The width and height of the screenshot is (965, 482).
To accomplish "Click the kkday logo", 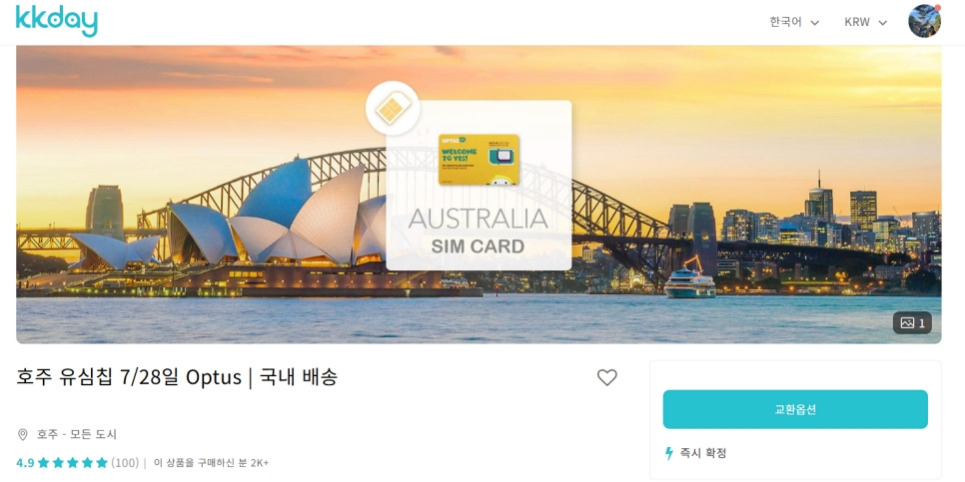I will 57,21.
